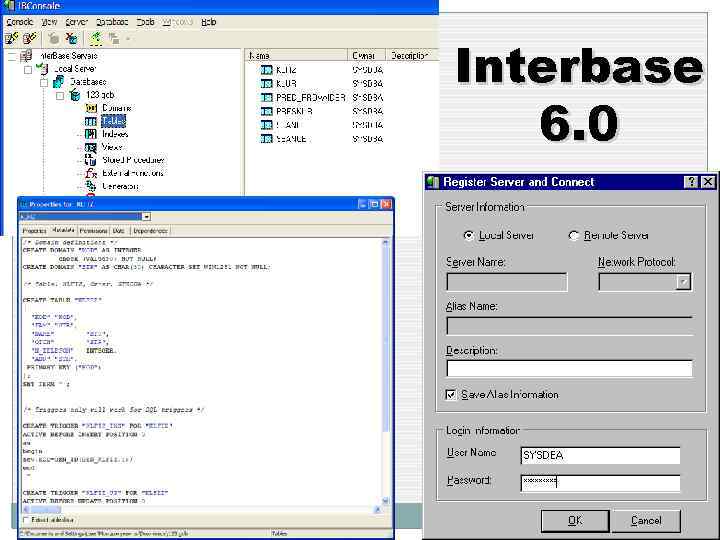Select the Remote Server radio button

[573, 236]
